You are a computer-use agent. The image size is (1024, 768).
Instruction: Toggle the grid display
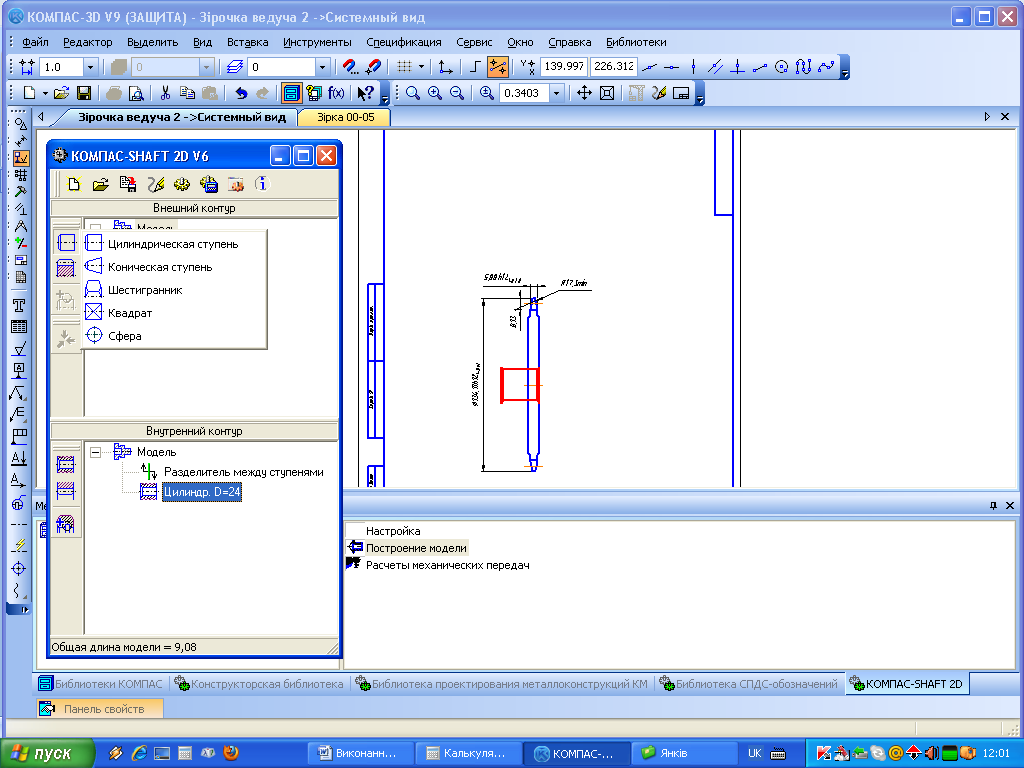[x=404, y=67]
